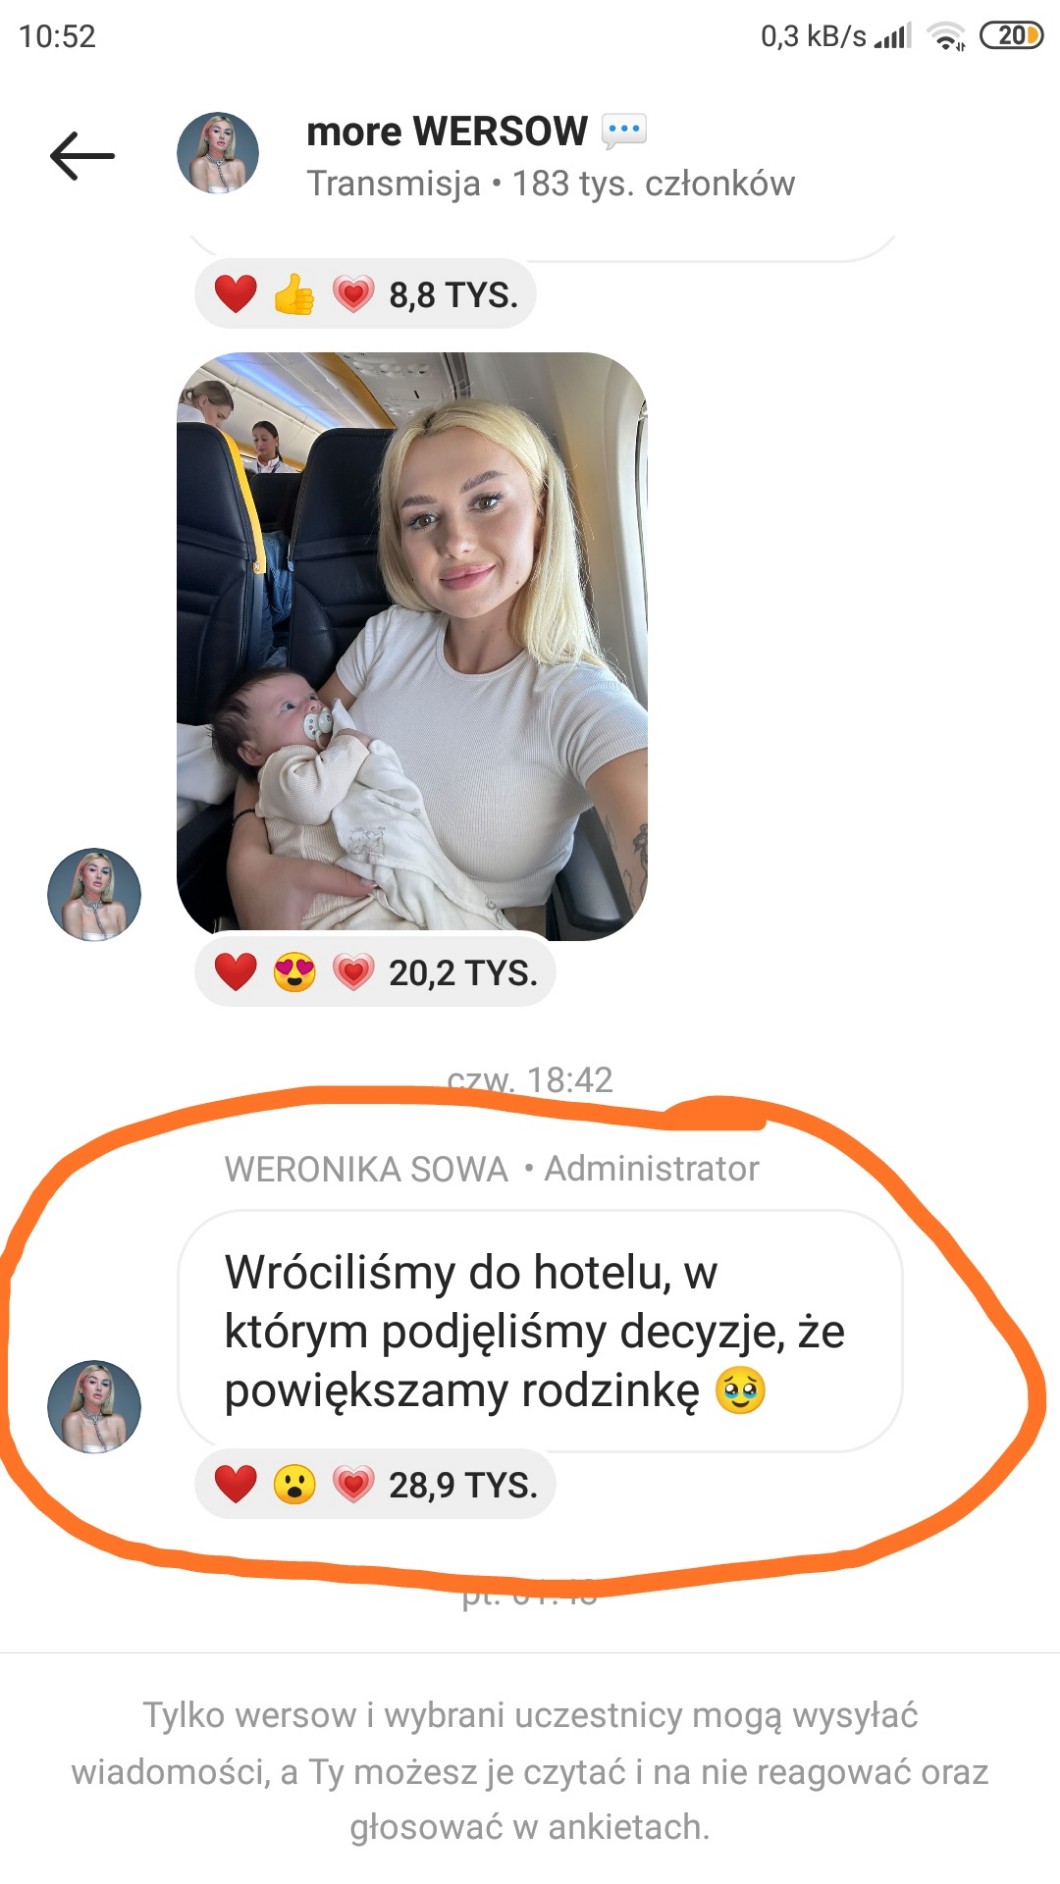
Task: Tap sender avatar beside the text message
Action: click(94, 1406)
